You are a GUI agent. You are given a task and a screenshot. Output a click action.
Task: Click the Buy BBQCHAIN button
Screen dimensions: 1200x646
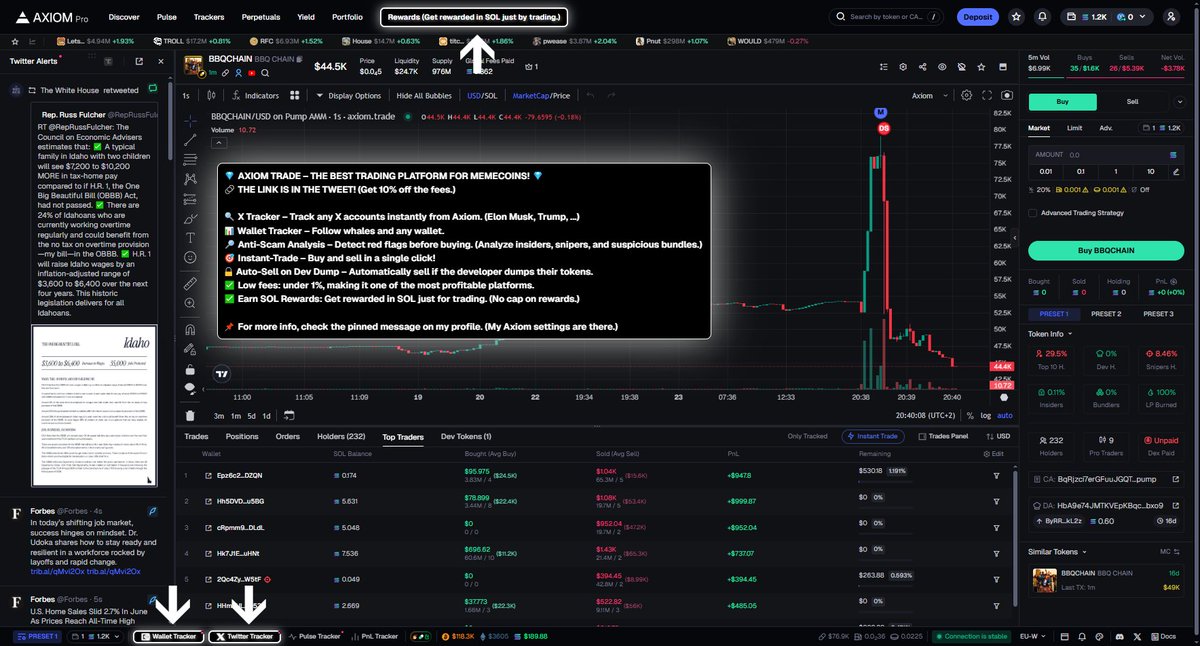click(x=1106, y=250)
